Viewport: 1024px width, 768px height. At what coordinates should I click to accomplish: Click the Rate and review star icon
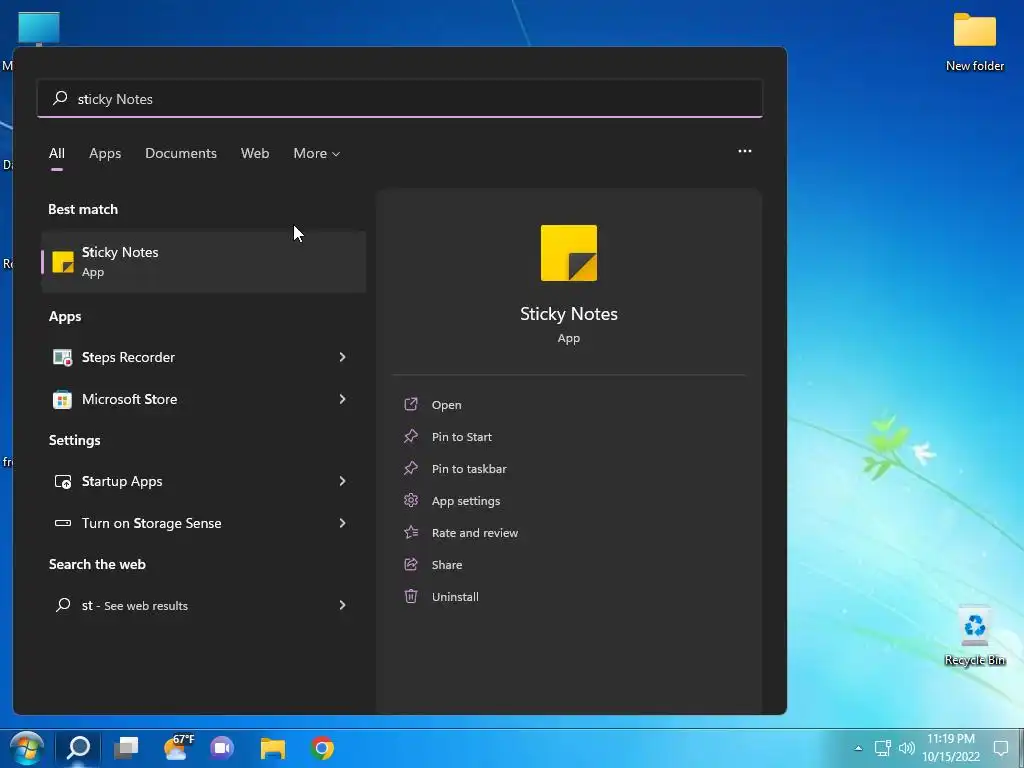(411, 532)
